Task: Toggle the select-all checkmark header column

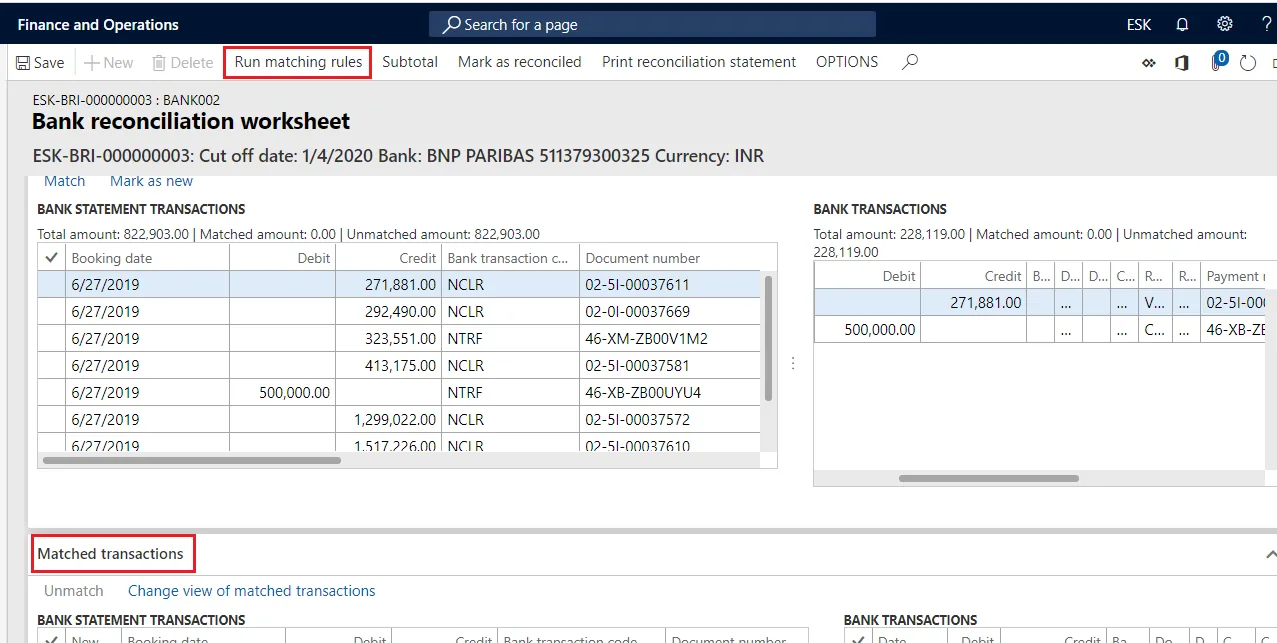Action: click(x=52, y=257)
